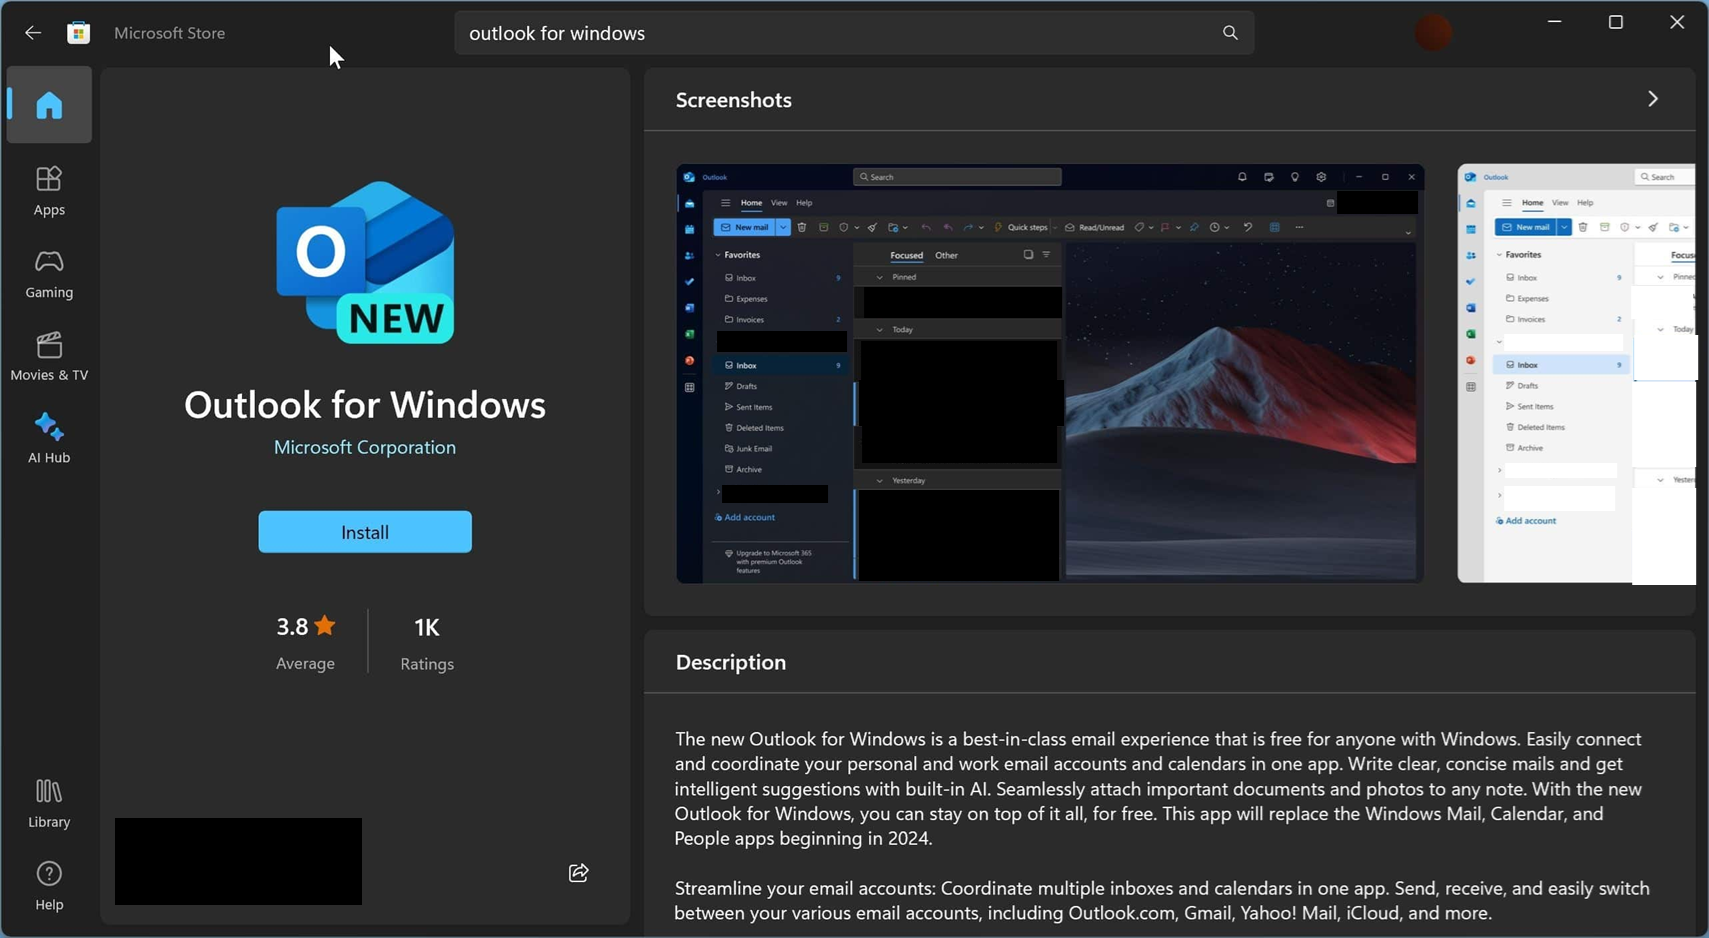Click the search box containing "outlook for windows"
Screen dimensions: 1709x938
pyautogui.click(x=854, y=33)
